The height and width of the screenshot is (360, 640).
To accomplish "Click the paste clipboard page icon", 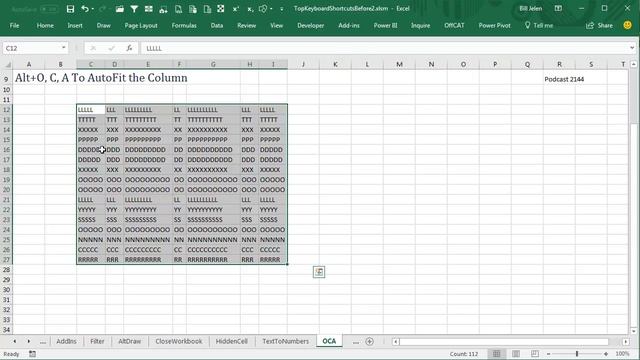I will pyautogui.click(x=193, y=9).
